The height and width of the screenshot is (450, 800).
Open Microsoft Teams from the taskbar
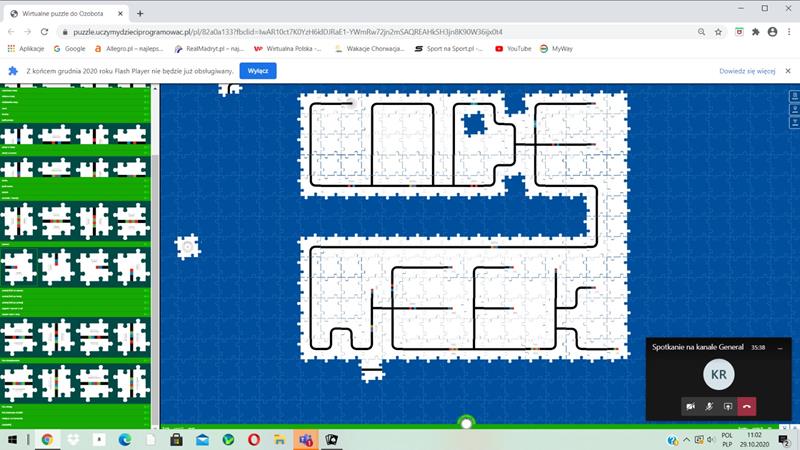coord(306,440)
